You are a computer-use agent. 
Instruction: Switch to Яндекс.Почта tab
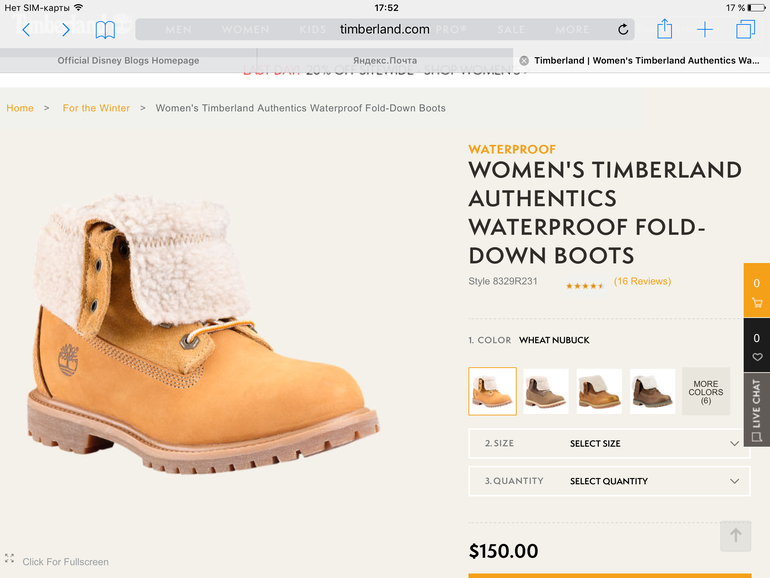385,61
